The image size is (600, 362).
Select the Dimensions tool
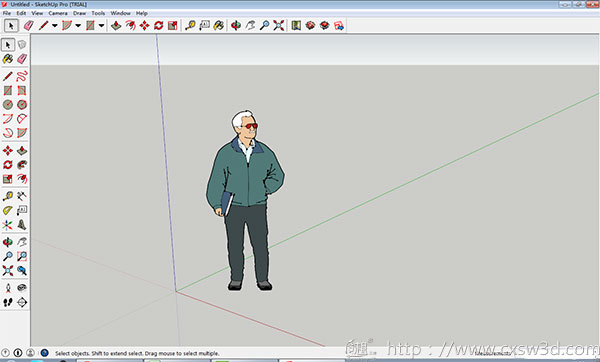click(x=22, y=196)
